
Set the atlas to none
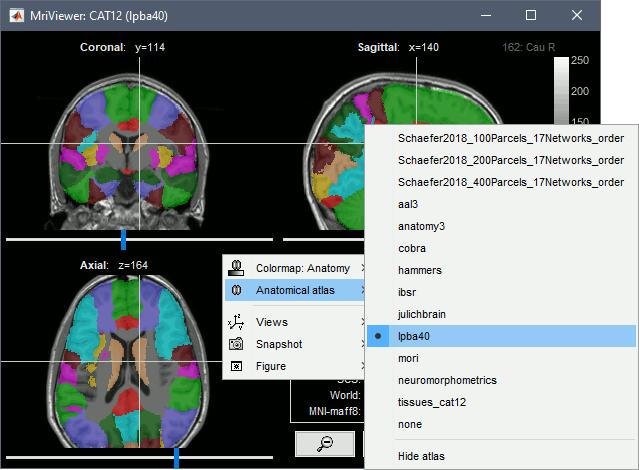tap(409, 424)
